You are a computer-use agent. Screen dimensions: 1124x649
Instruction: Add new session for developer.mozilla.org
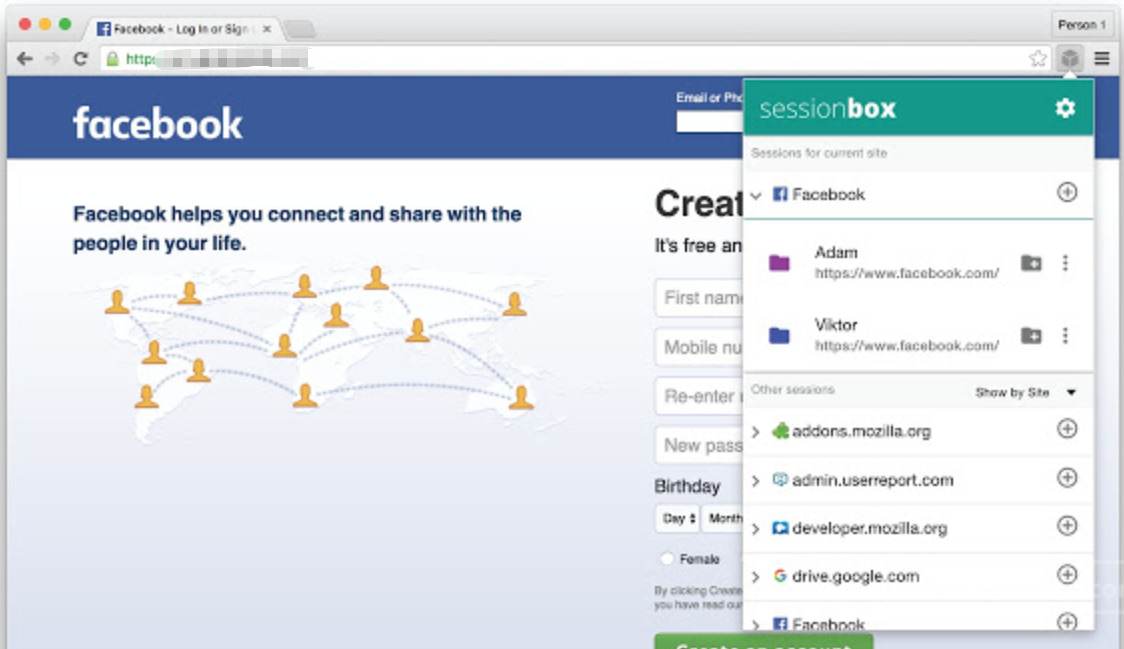click(x=1067, y=526)
